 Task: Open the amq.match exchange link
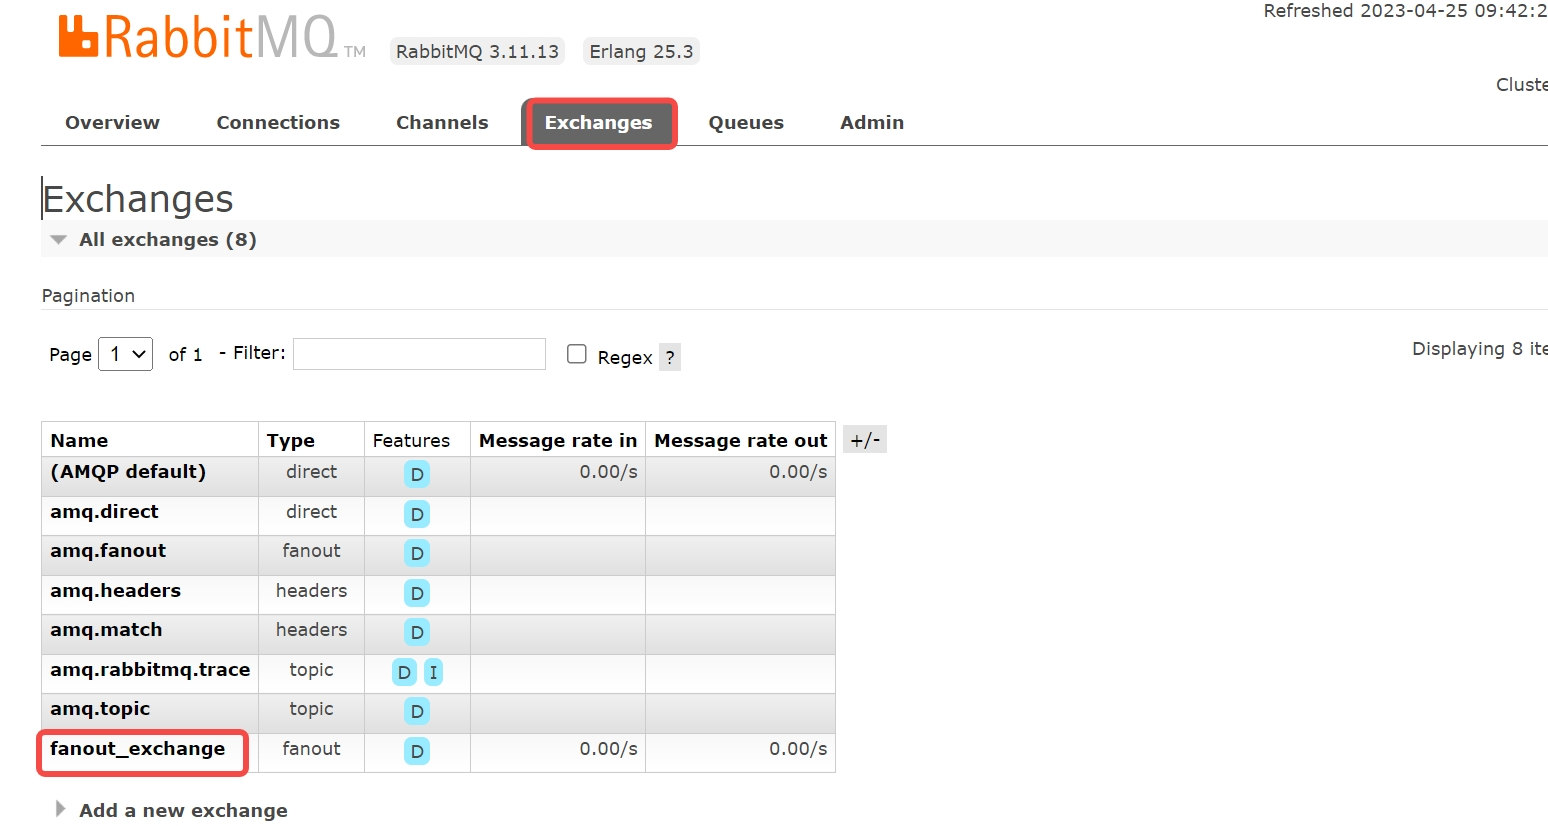pyautogui.click(x=106, y=630)
